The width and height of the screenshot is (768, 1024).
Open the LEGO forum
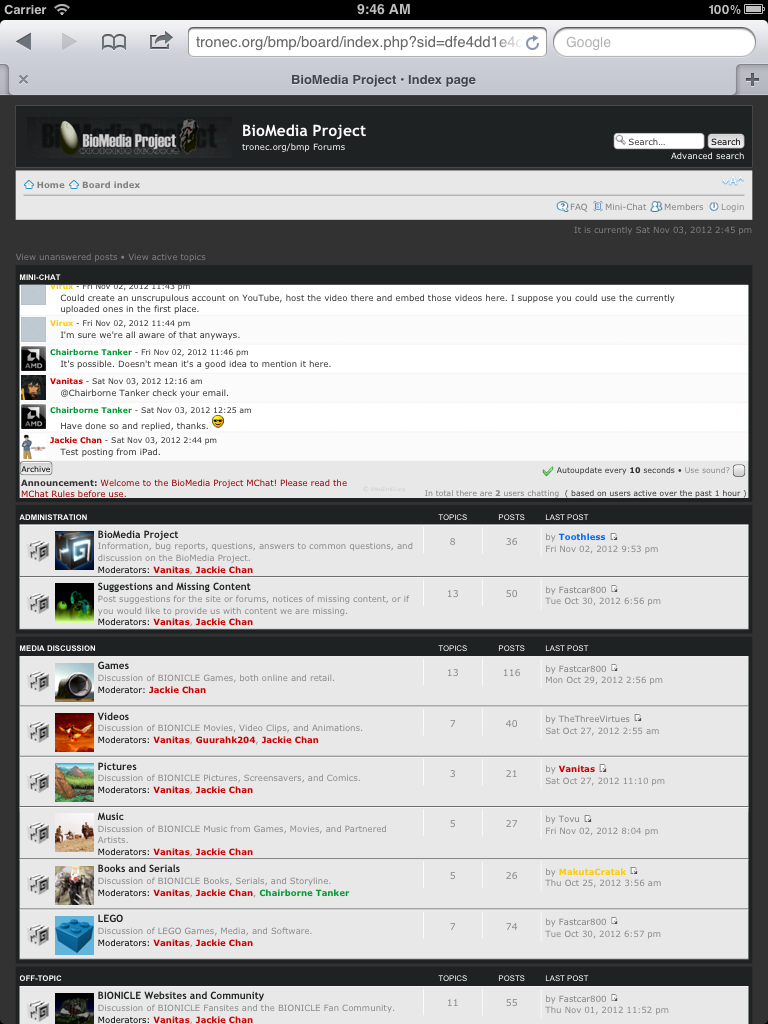[110, 918]
